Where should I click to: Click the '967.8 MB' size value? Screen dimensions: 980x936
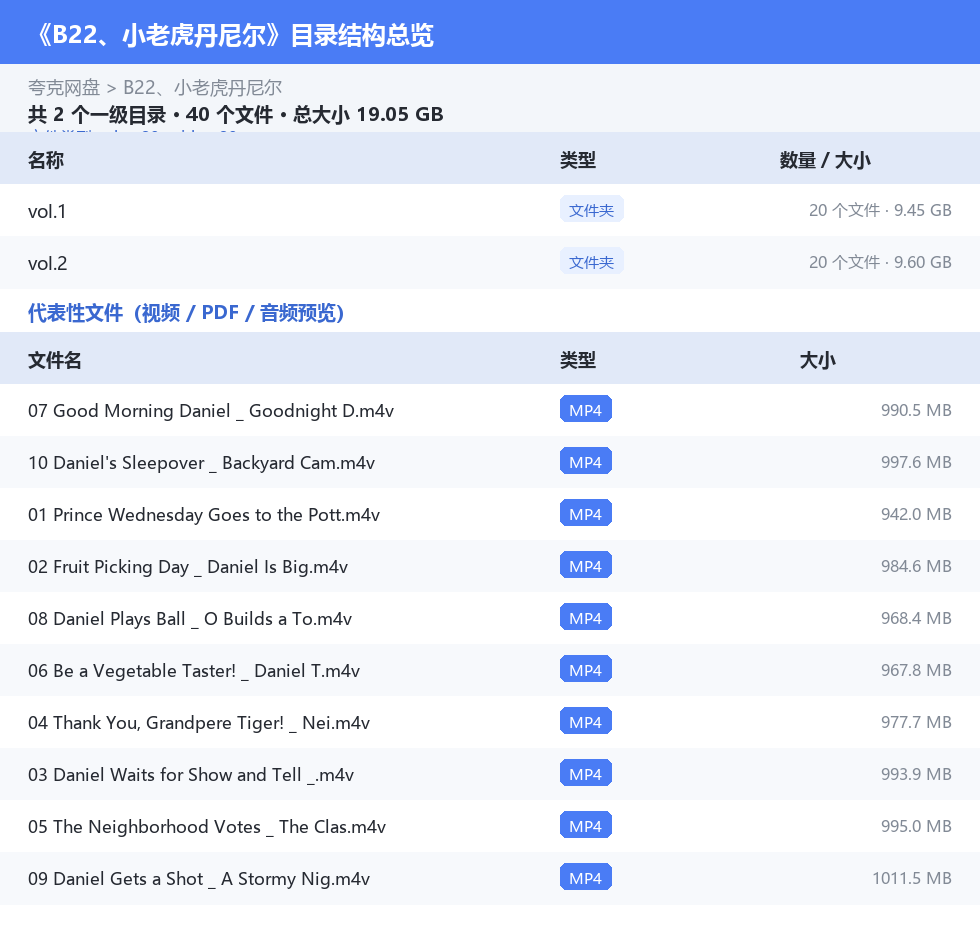coord(916,670)
